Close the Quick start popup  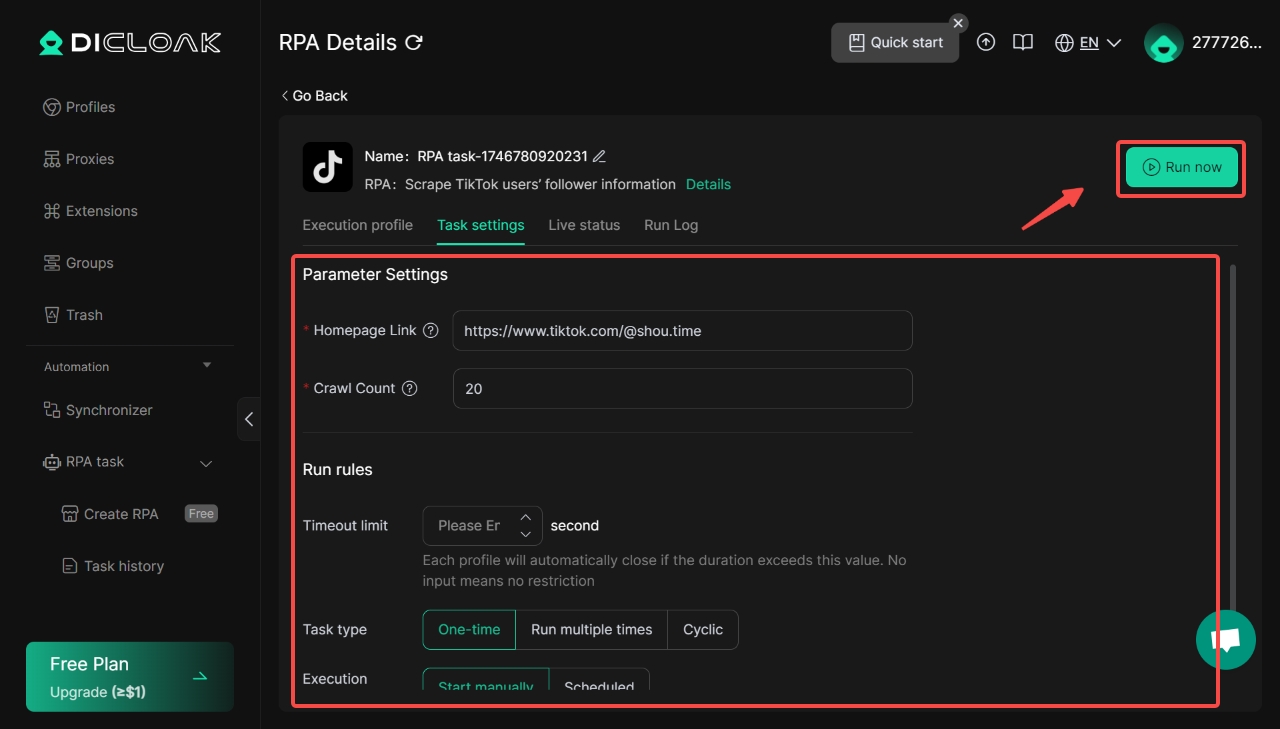pyautogui.click(x=958, y=23)
